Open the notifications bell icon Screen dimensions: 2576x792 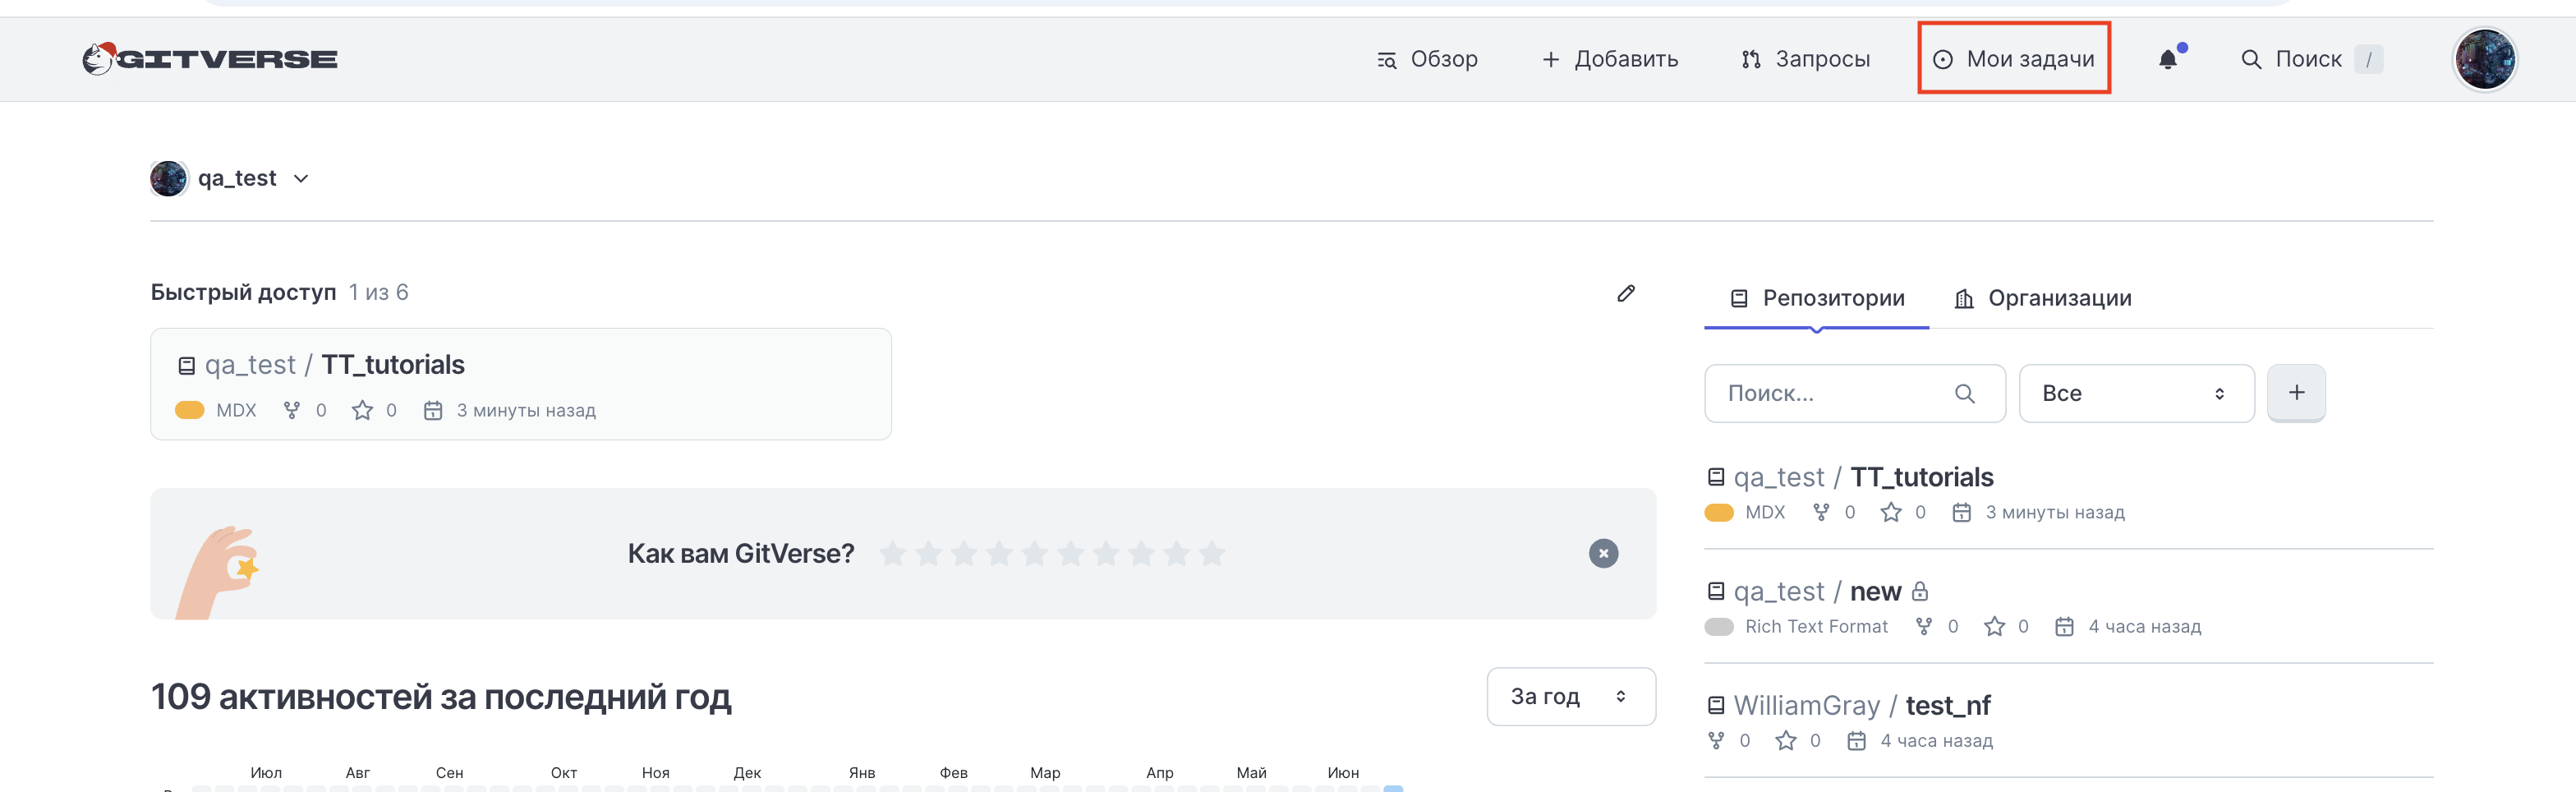(2168, 59)
